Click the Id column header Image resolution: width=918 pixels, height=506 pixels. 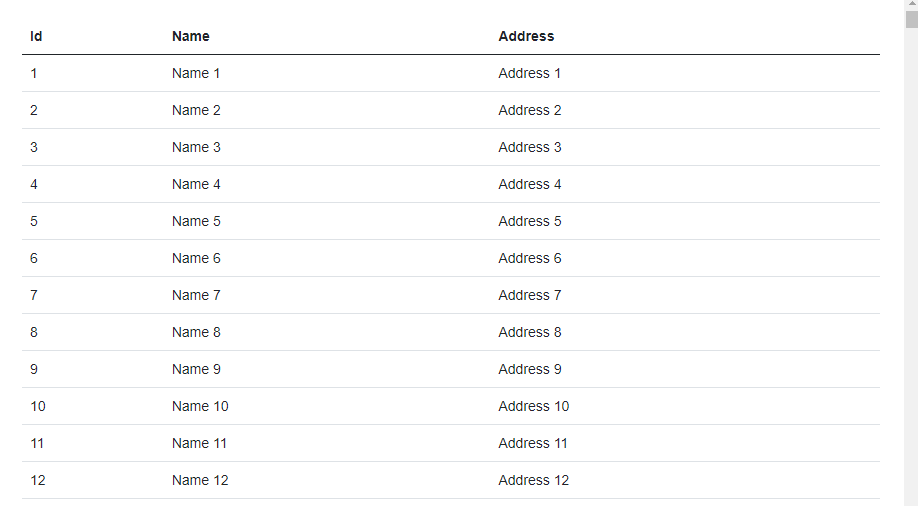[x=36, y=36]
